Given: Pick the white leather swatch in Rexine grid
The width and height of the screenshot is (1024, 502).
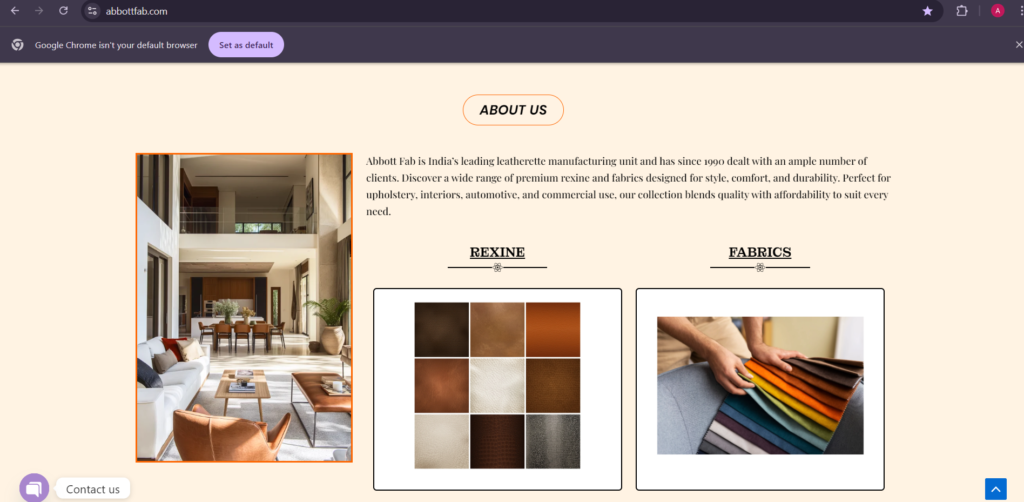Looking at the screenshot, I should click(498, 386).
